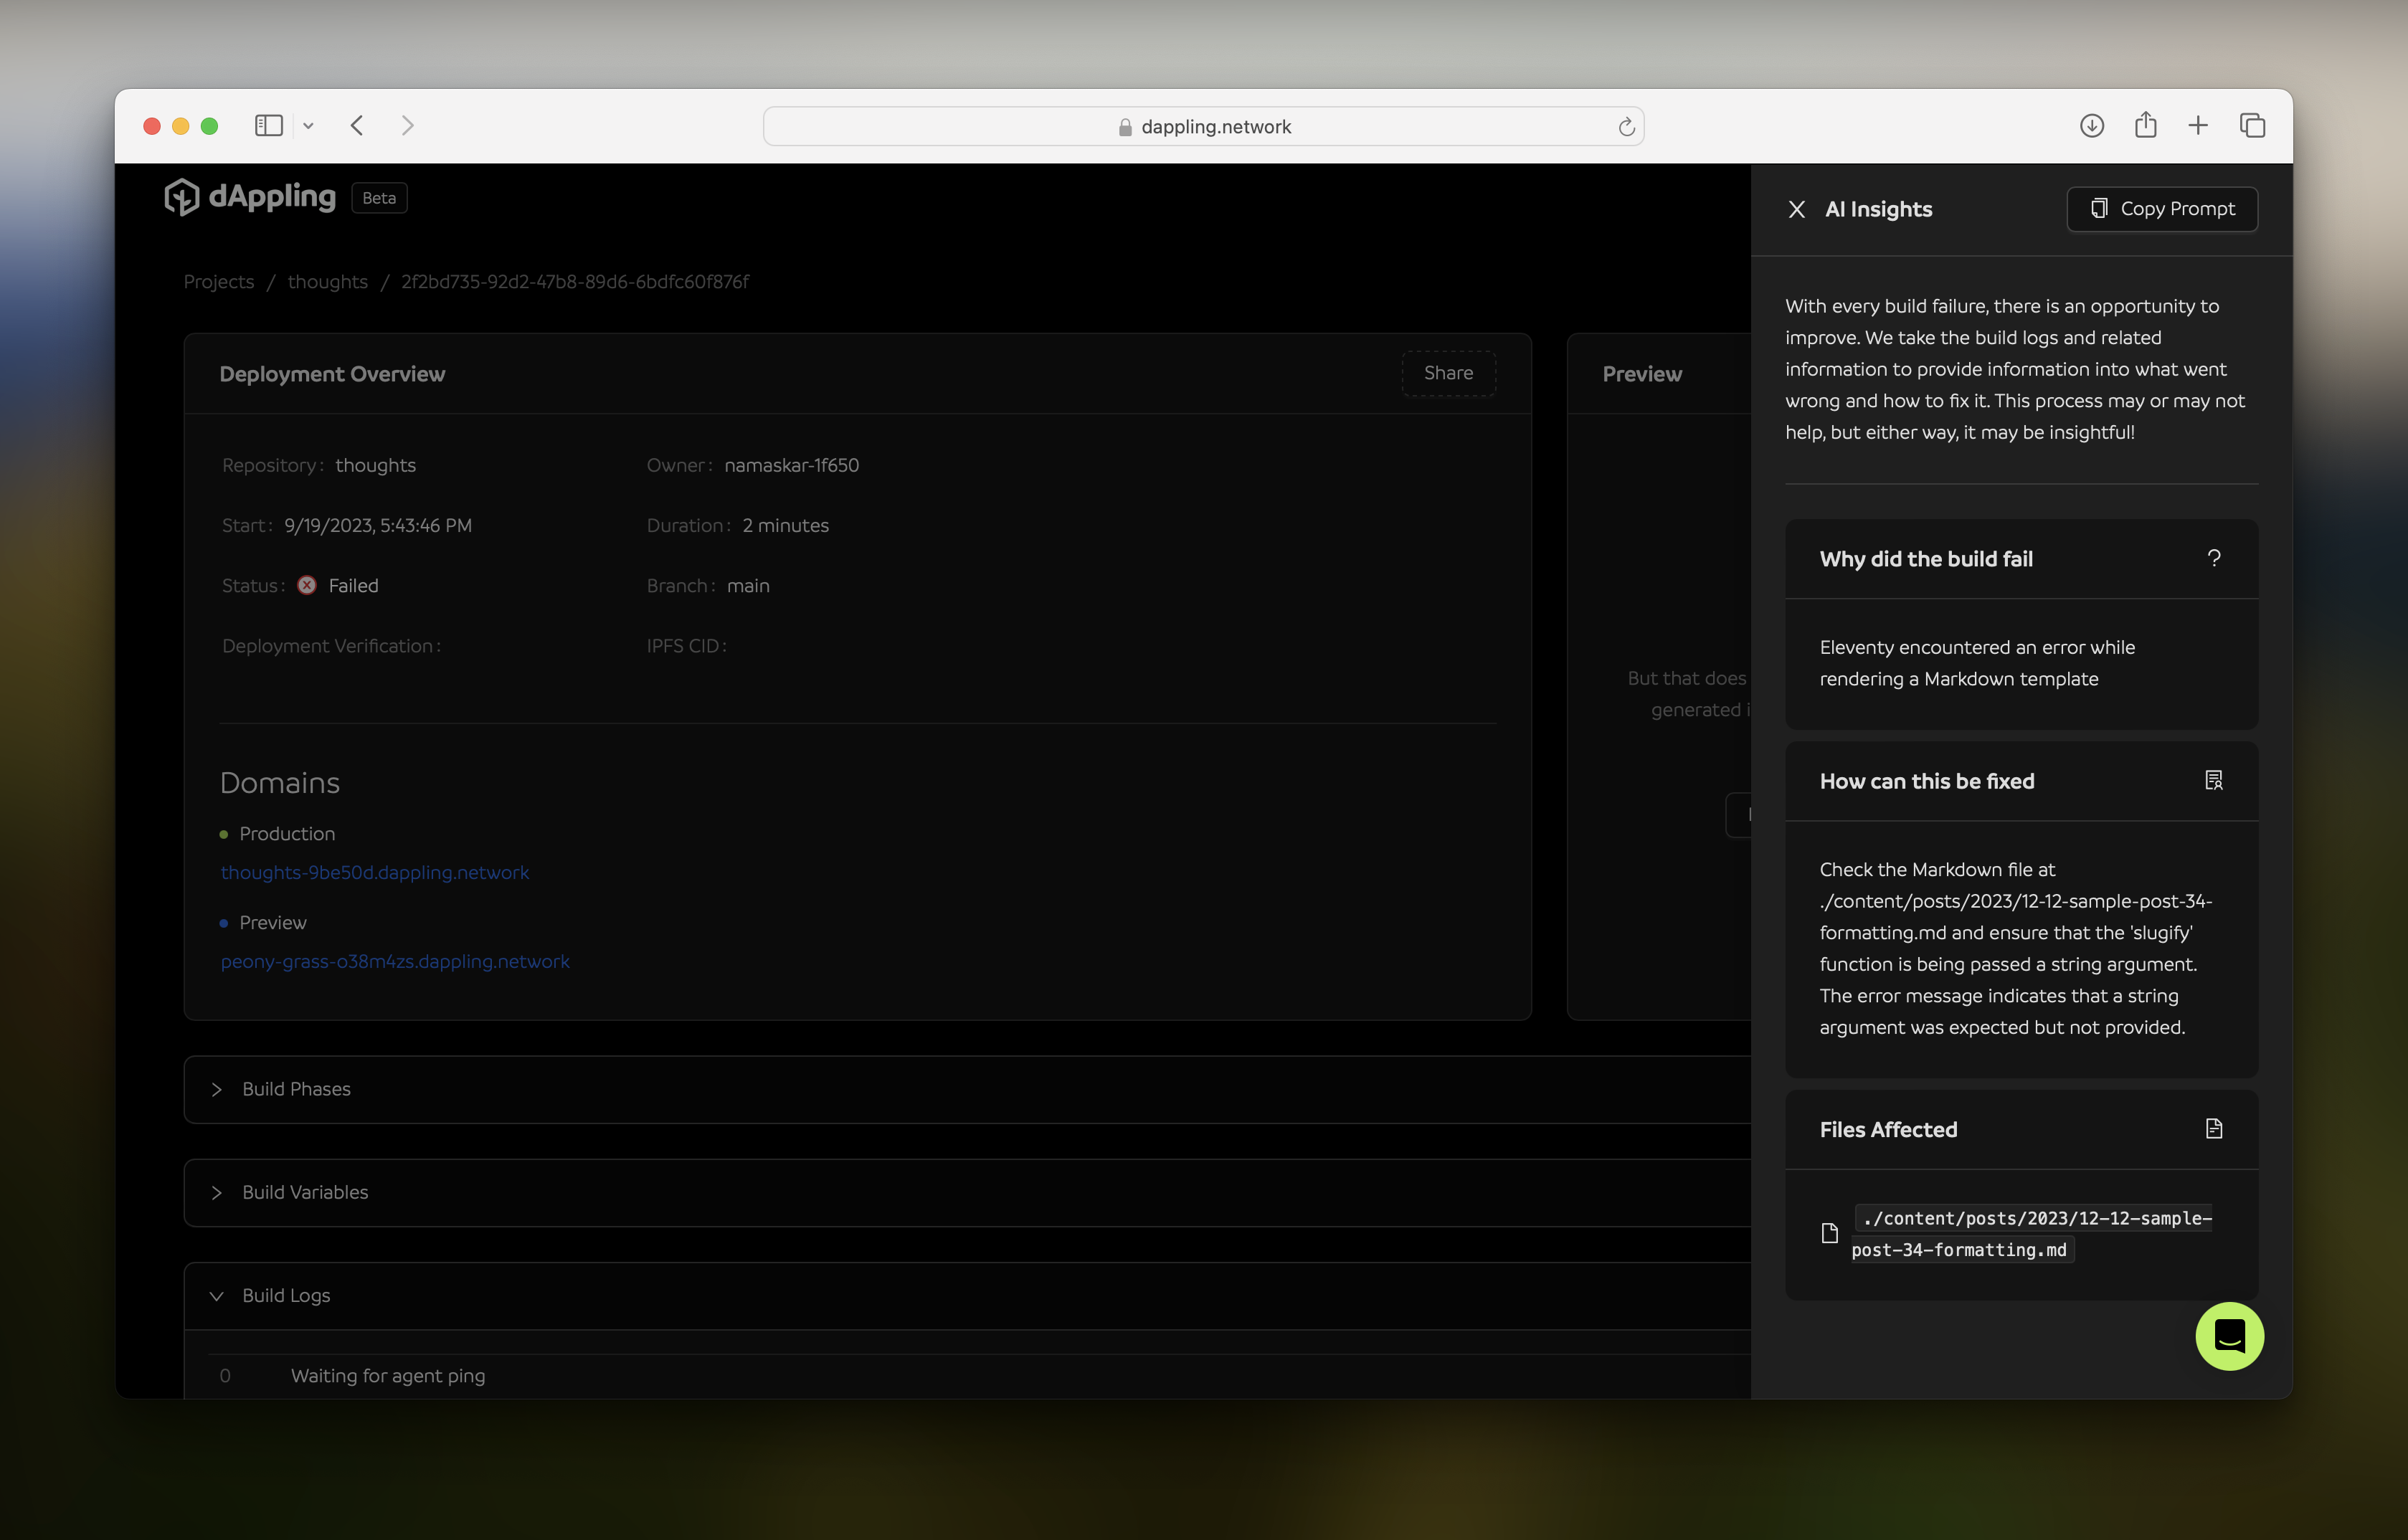Open the Safari share menu
Viewport: 2408px width, 1540px height.
point(2145,125)
